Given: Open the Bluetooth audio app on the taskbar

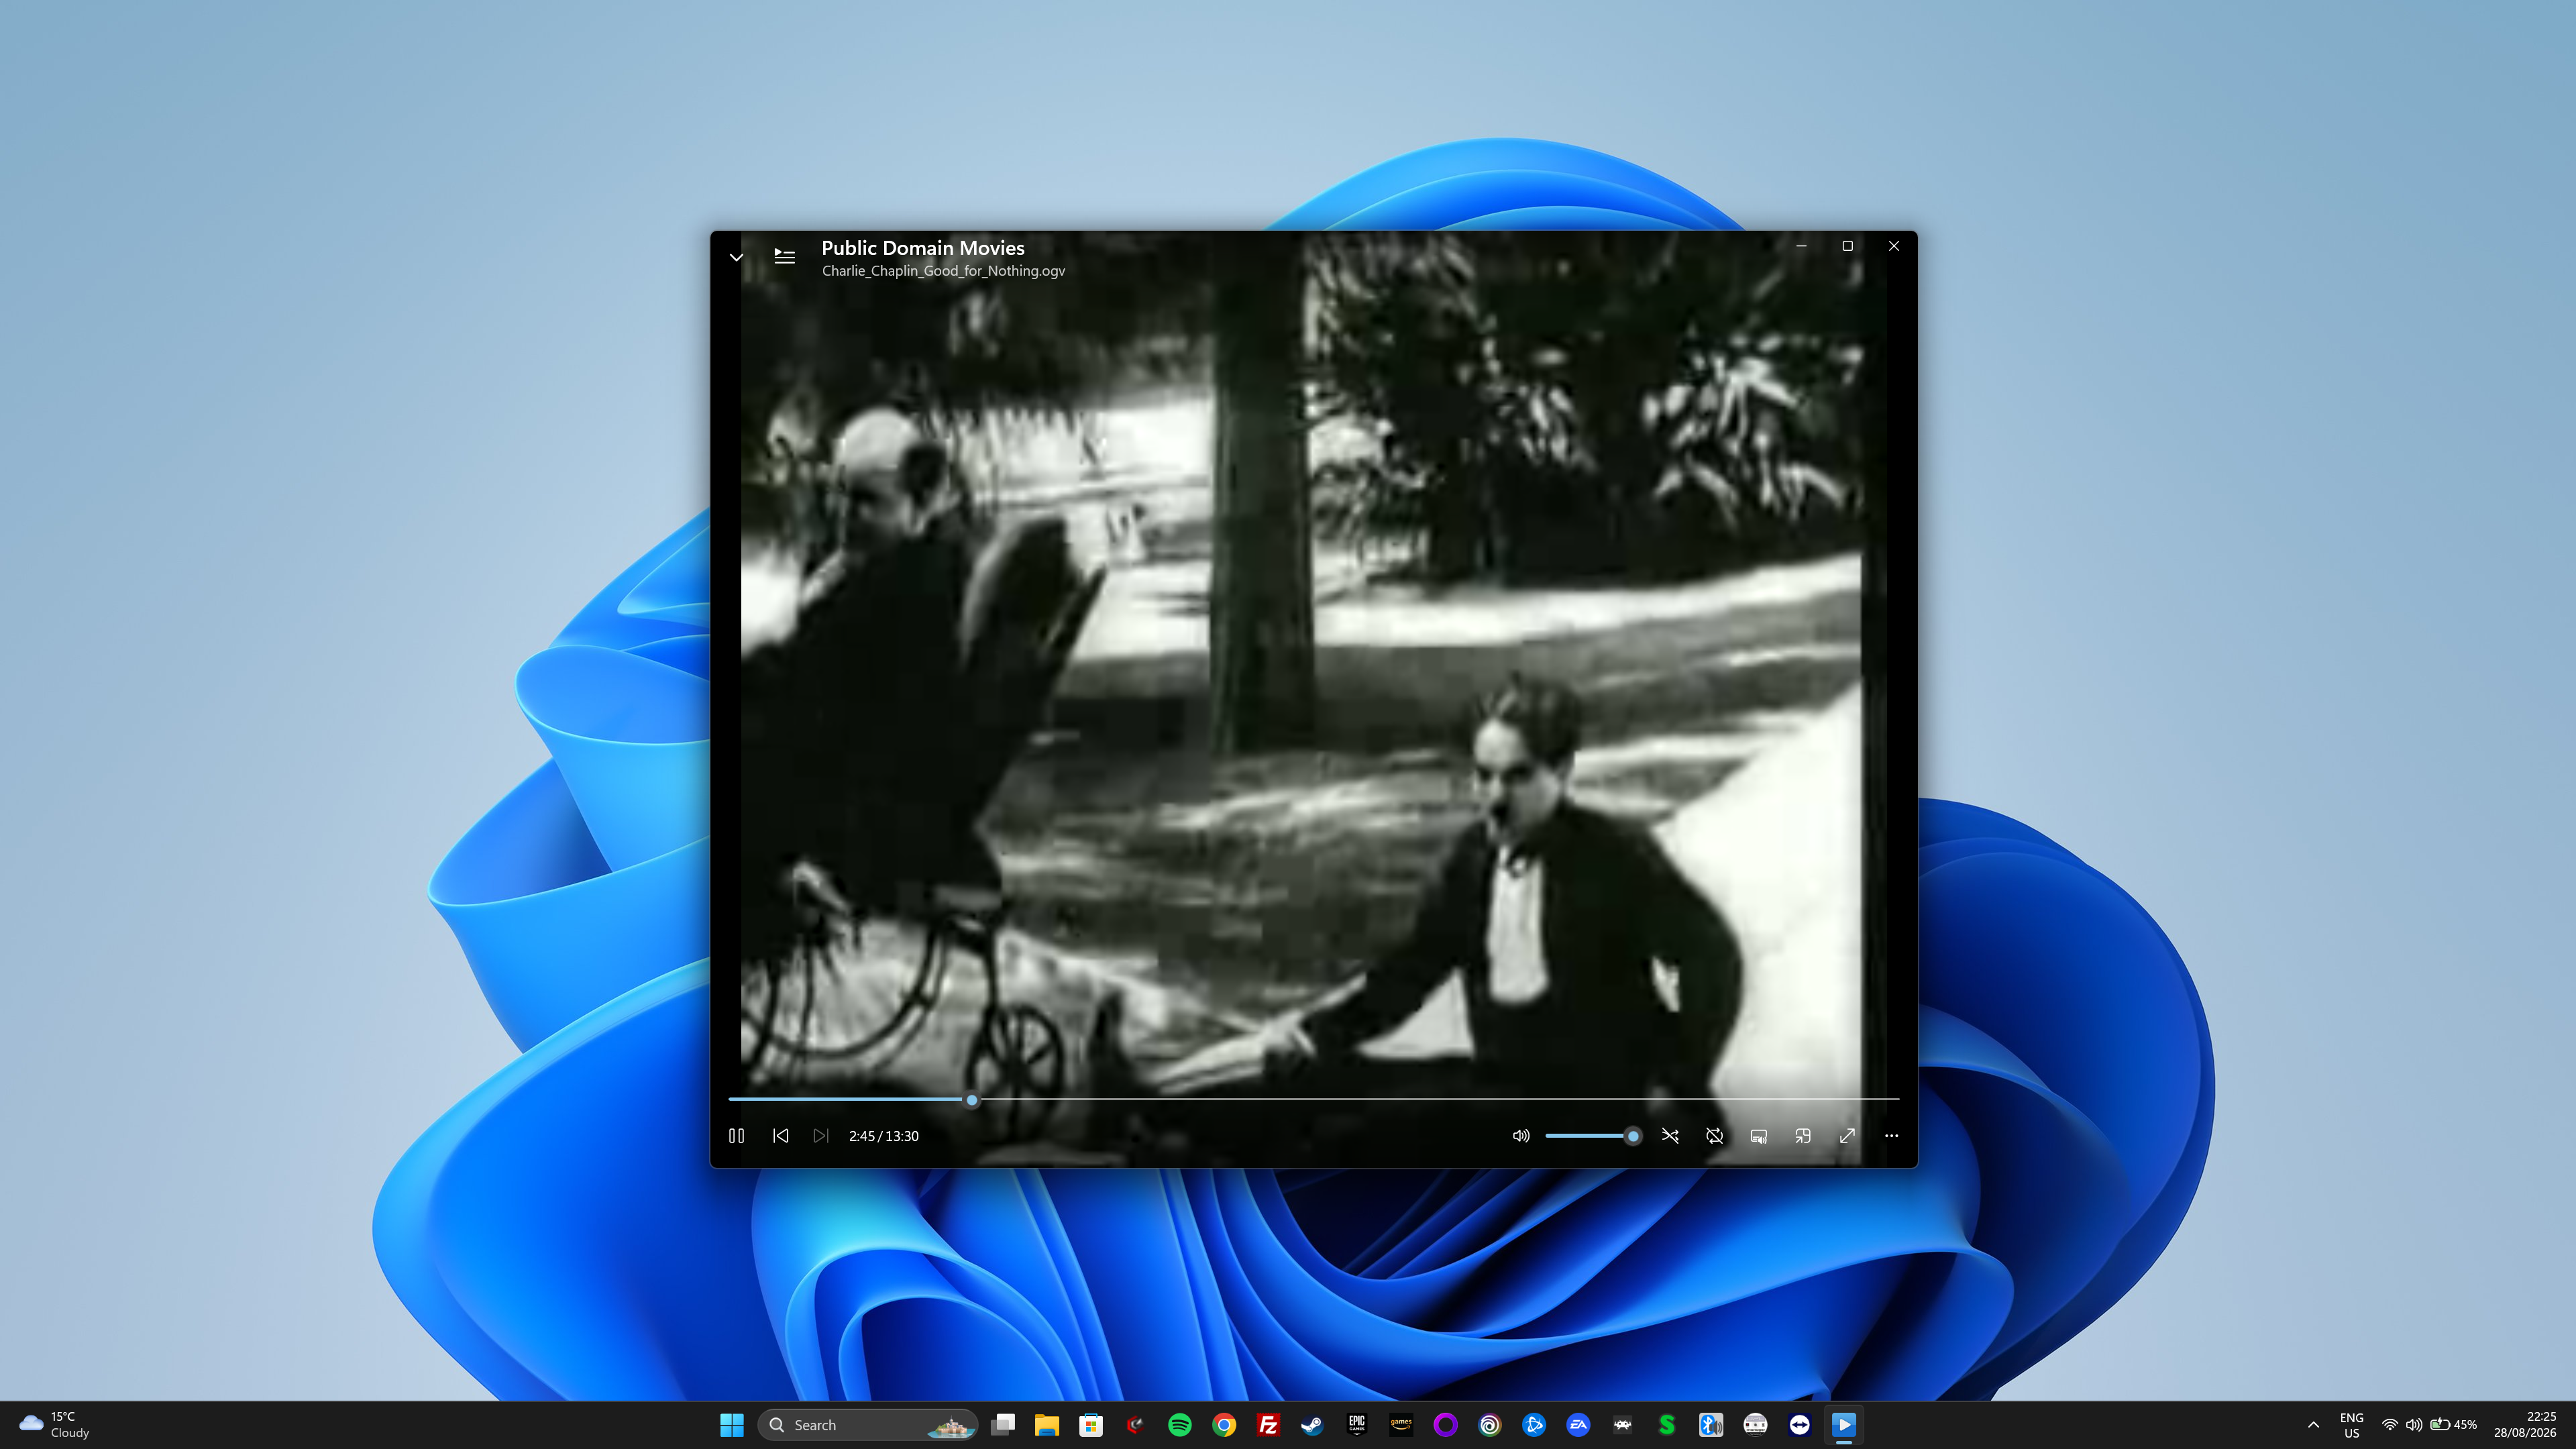Looking at the screenshot, I should [1711, 1425].
